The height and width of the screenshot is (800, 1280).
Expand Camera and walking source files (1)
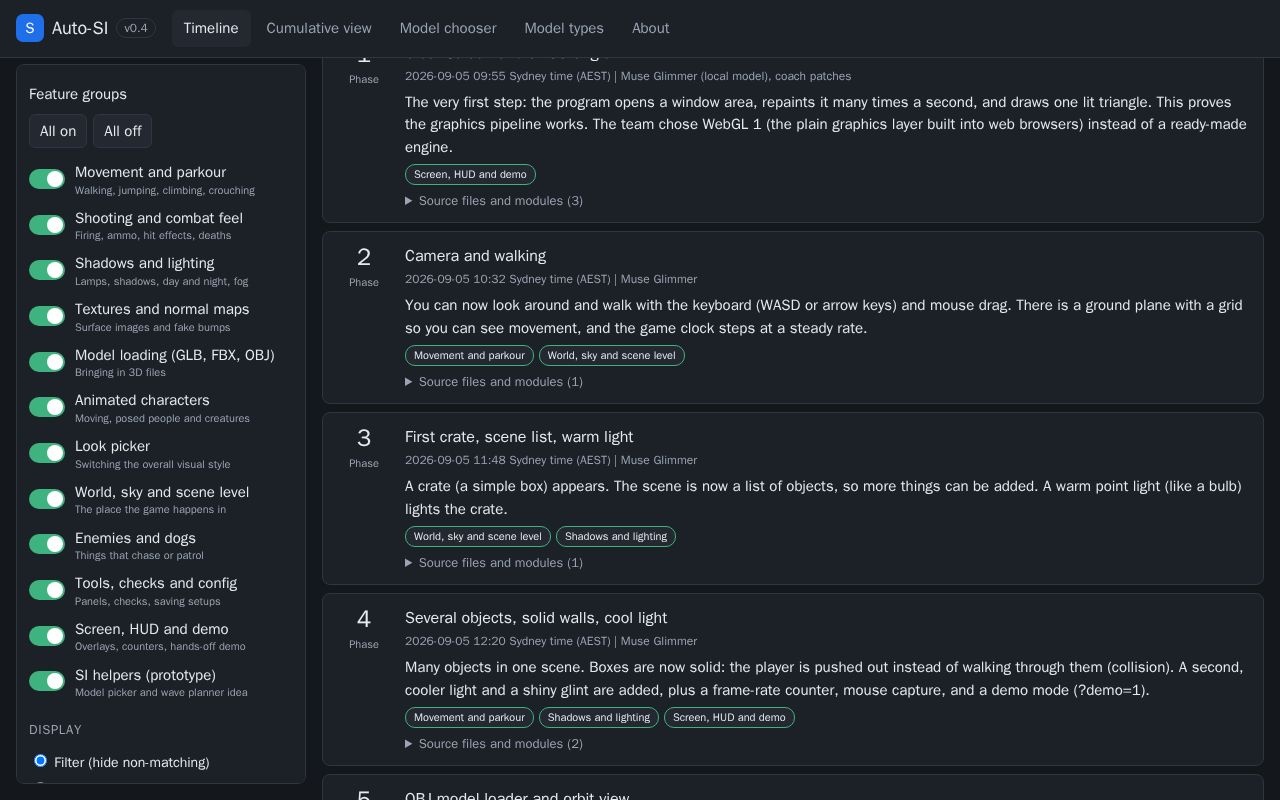[494, 382]
